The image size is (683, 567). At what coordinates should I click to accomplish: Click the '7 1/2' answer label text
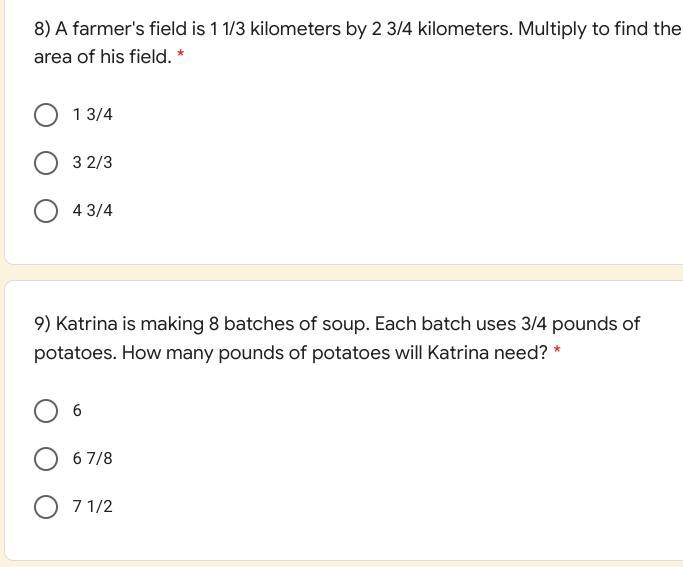[x=92, y=506]
